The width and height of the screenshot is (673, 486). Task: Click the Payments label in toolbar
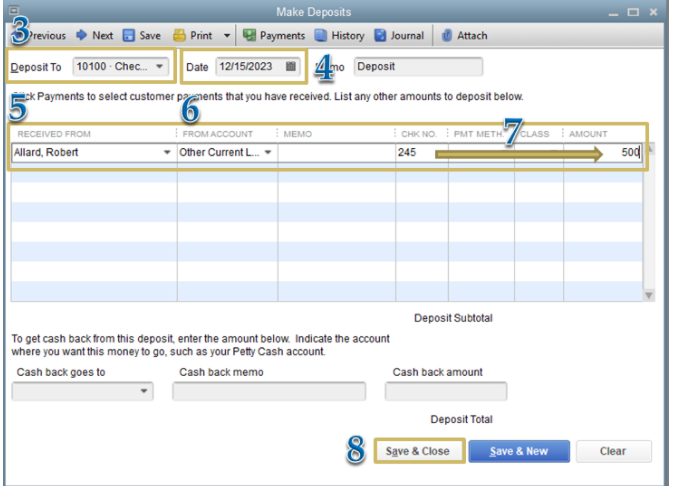[x=282, y=36]
